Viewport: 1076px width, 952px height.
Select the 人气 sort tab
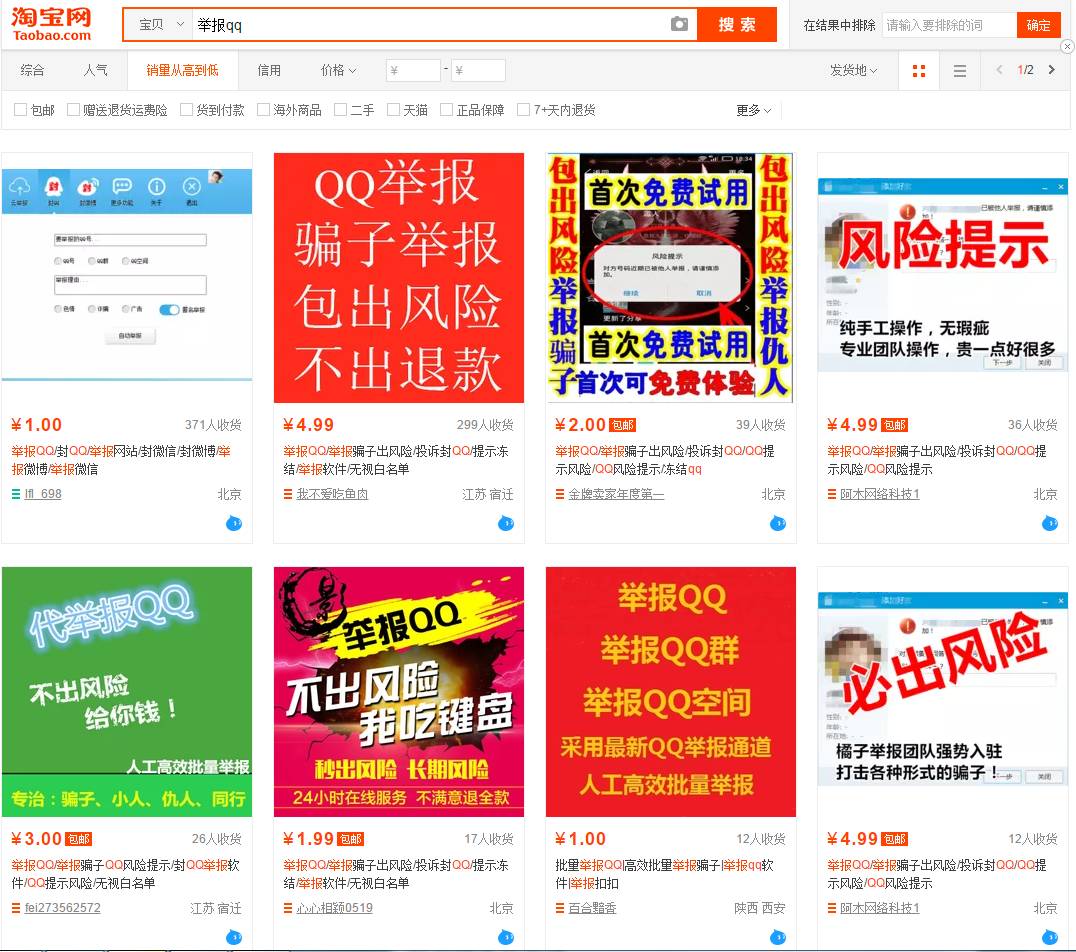tap(95, 71)
